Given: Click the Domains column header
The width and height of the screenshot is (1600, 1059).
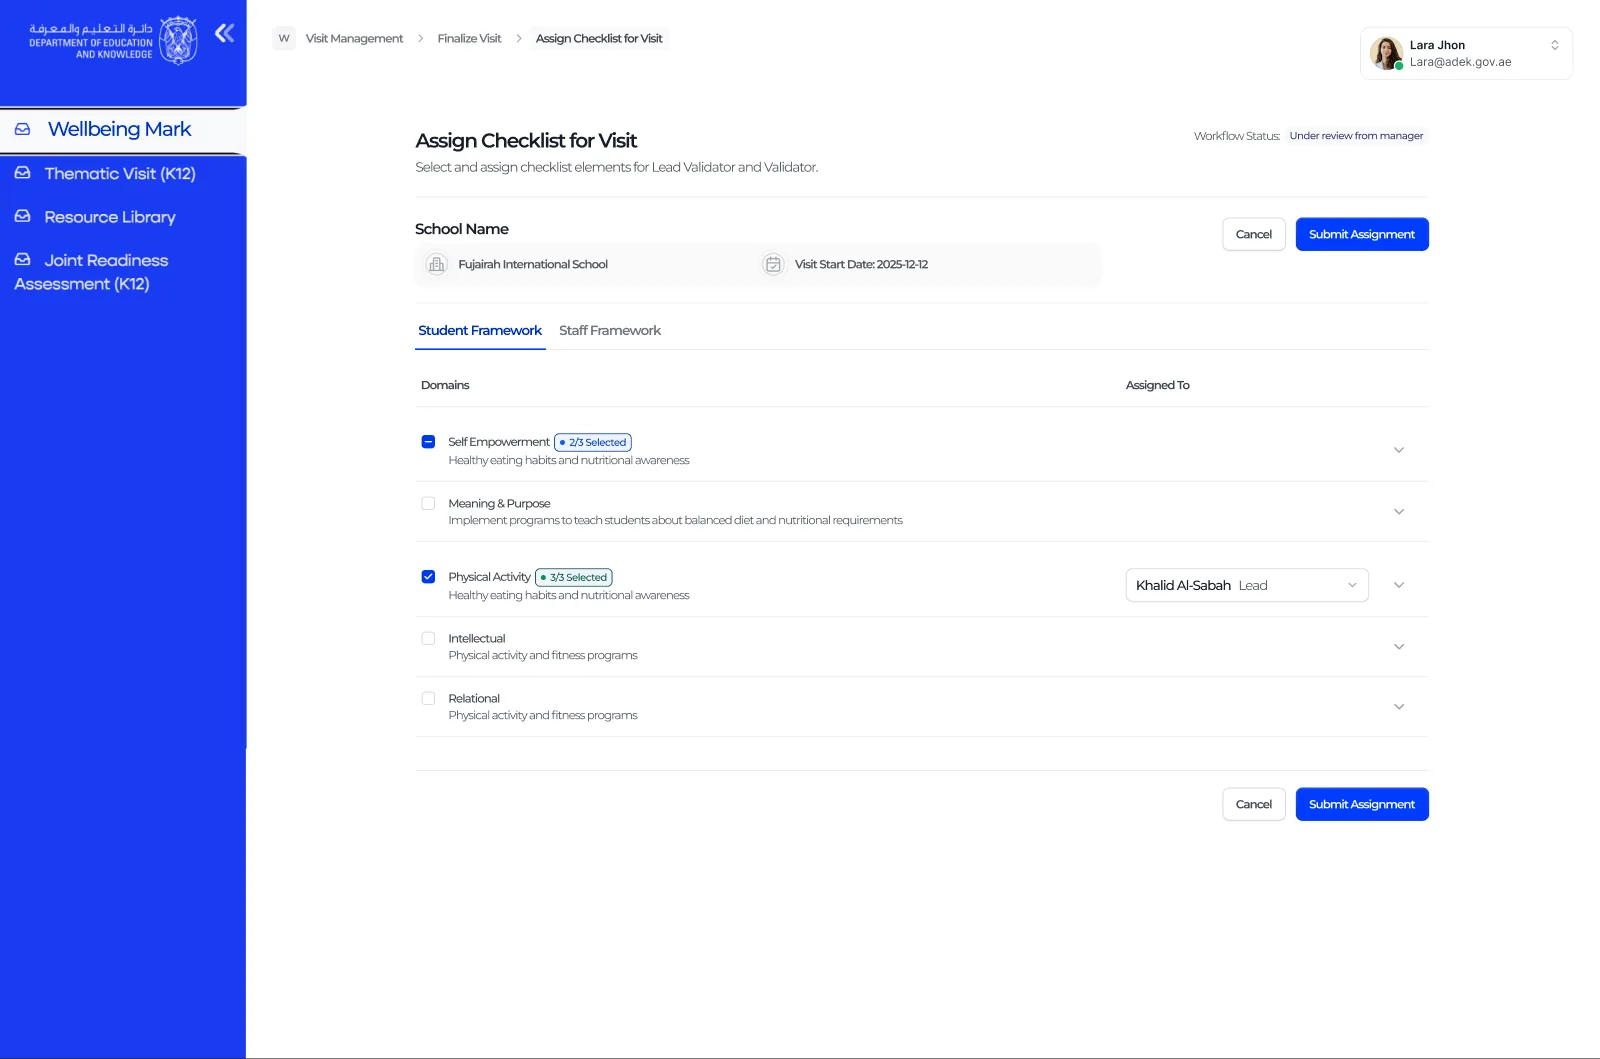Looking at the screenshot, I should pos(445,385).
